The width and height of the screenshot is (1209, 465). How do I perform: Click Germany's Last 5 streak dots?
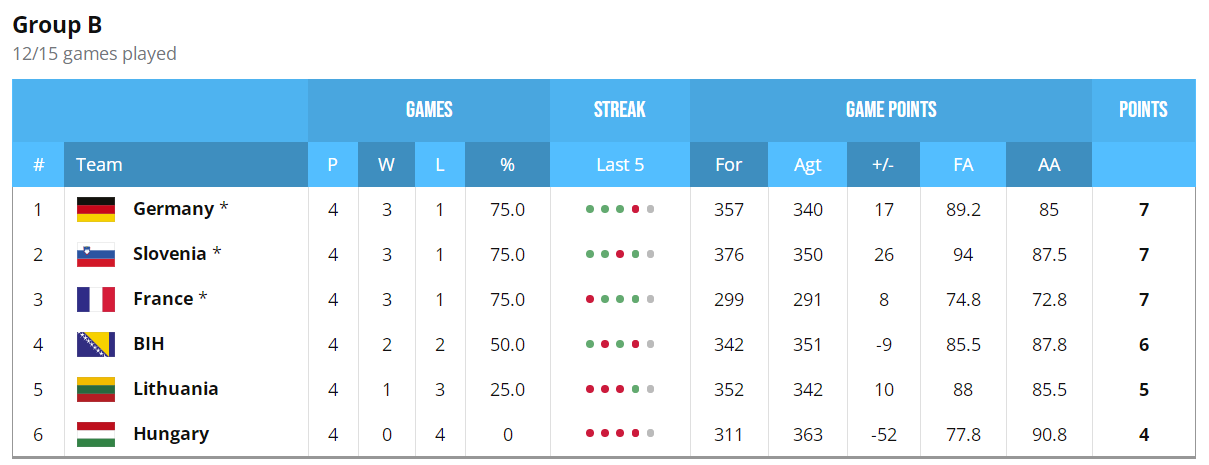click(620, 209)
